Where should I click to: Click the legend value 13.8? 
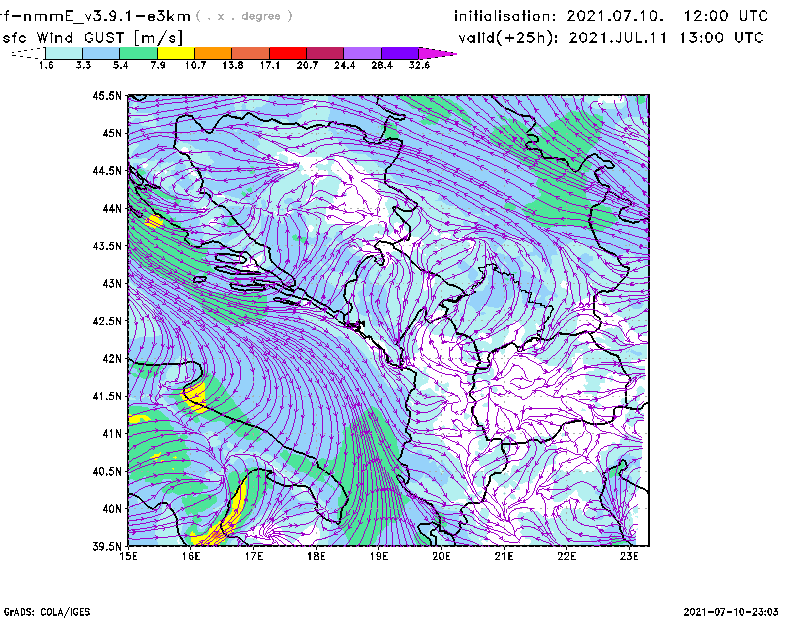233,65
